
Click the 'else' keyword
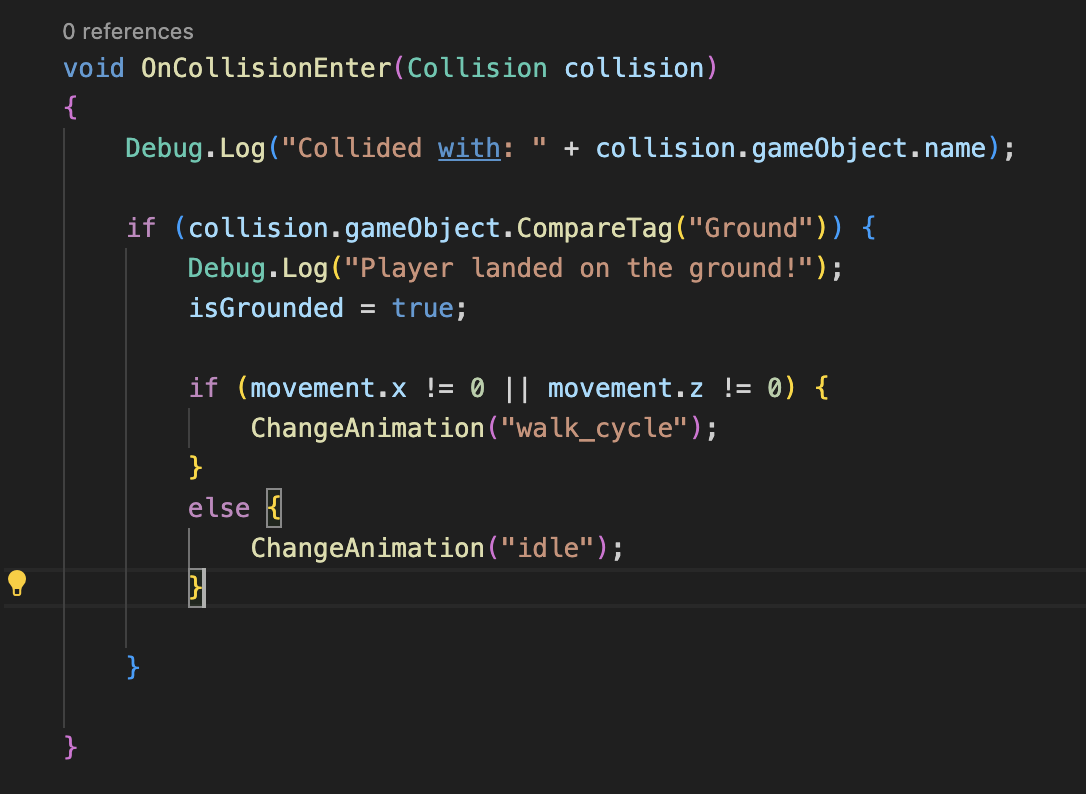coord(219,508)
